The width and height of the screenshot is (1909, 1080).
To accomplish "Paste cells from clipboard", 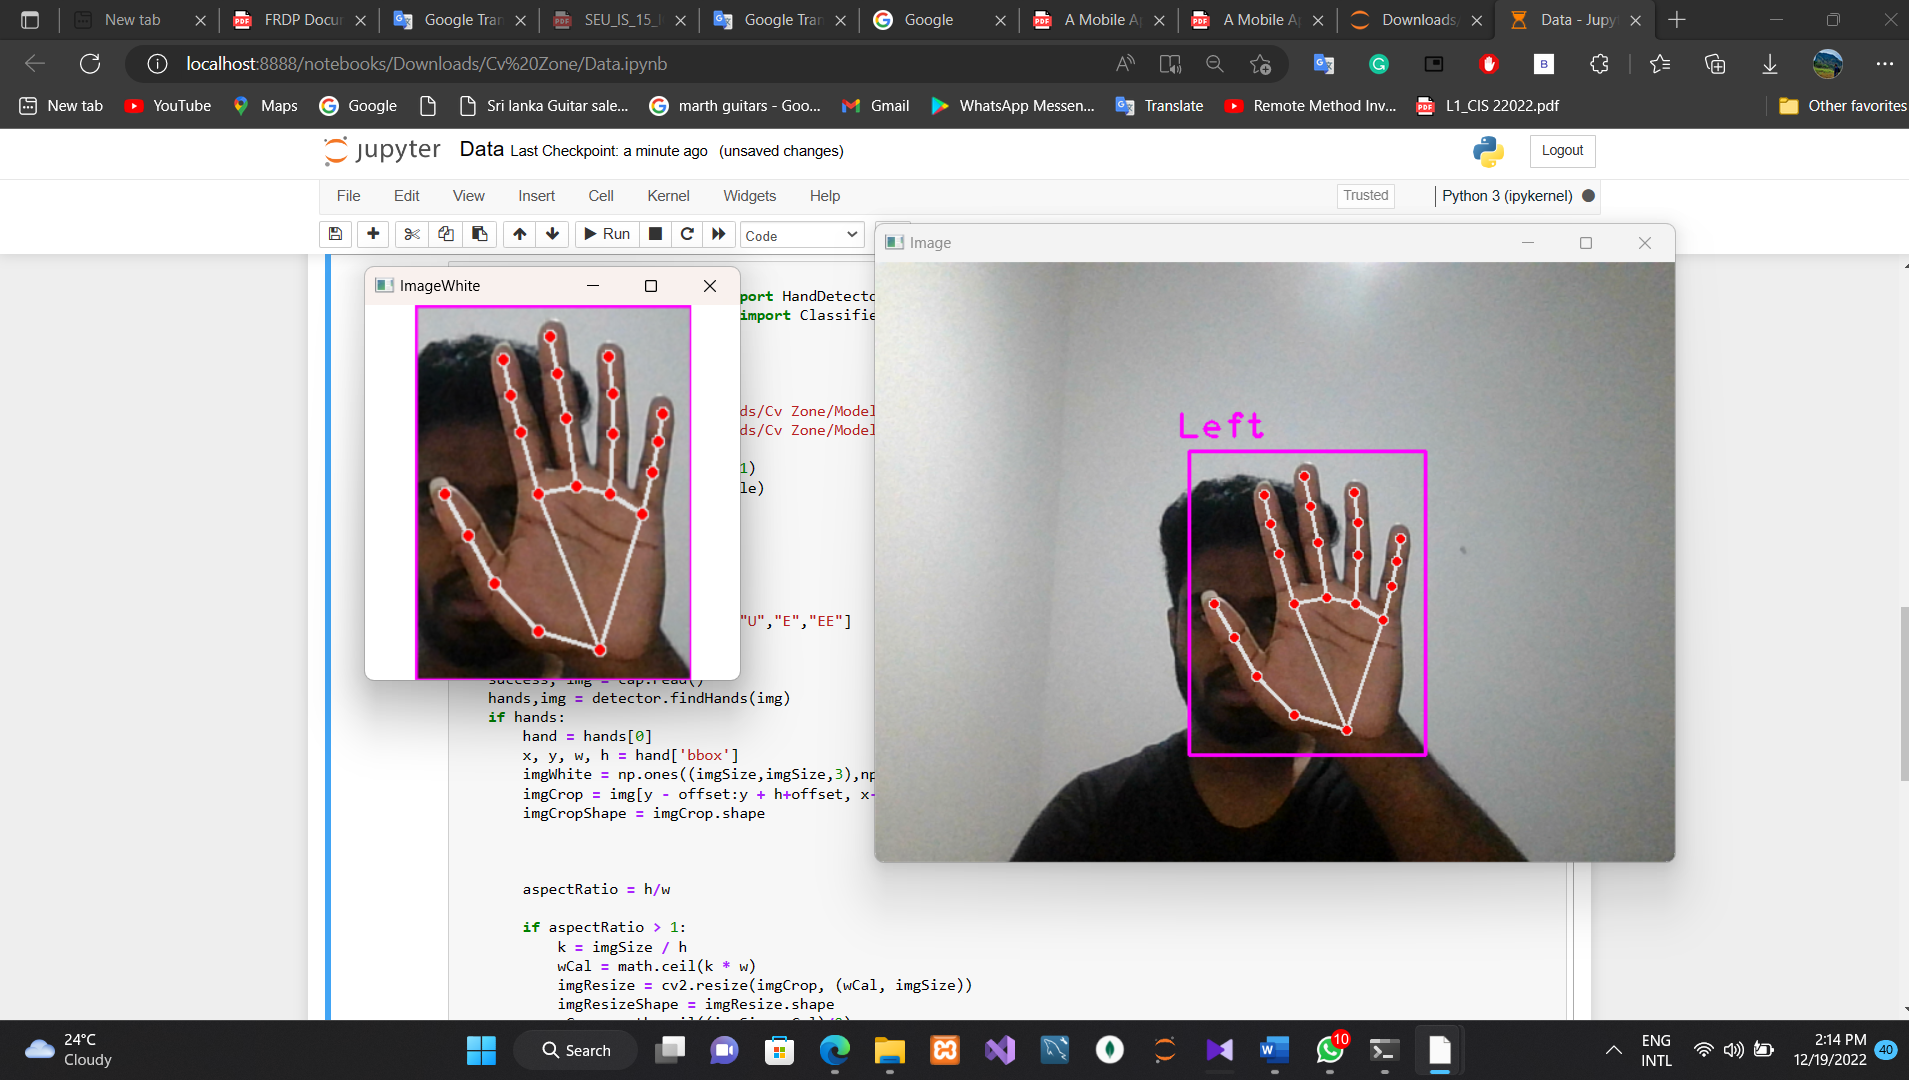I will pos(480,234).
